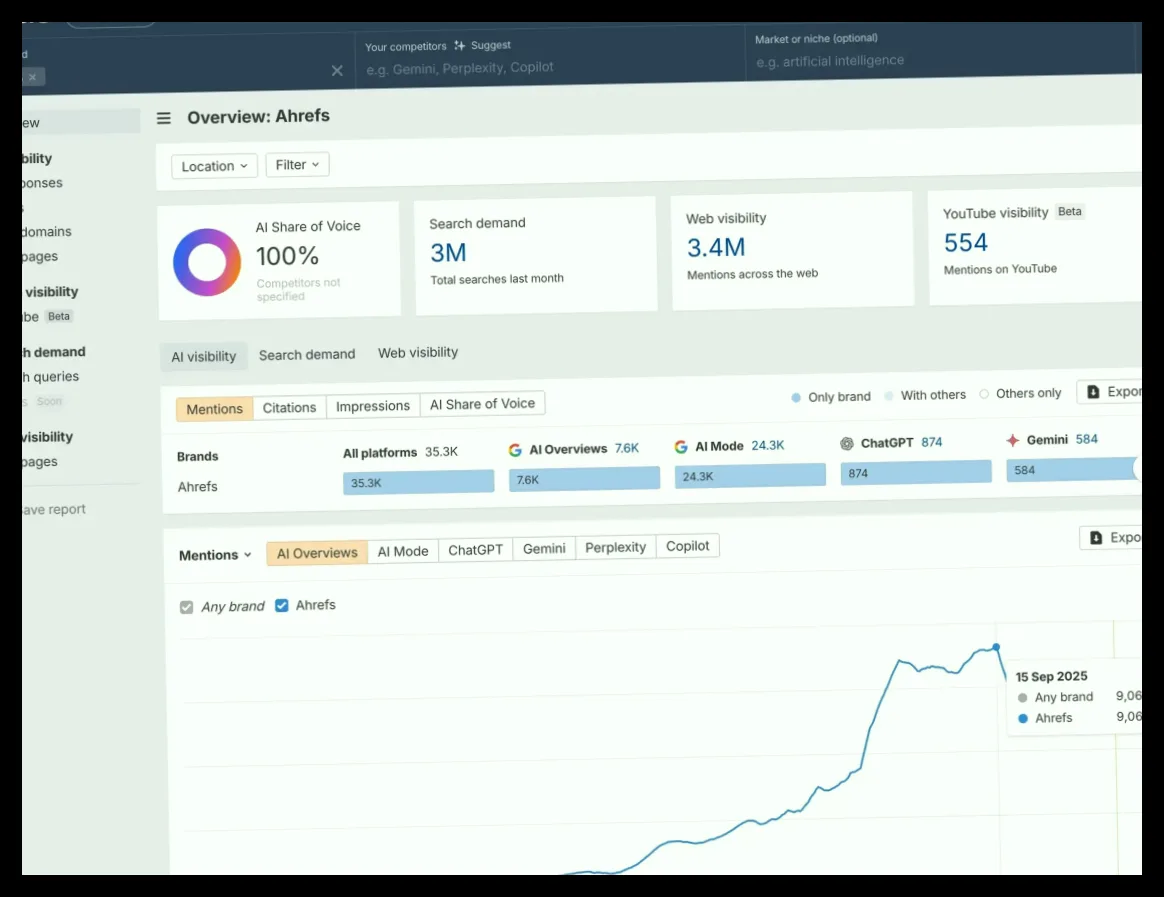Select the Mentions tab in Brands panel
Image resolution: width=1164 pixels, height=897 pixels.
(215, 409)
